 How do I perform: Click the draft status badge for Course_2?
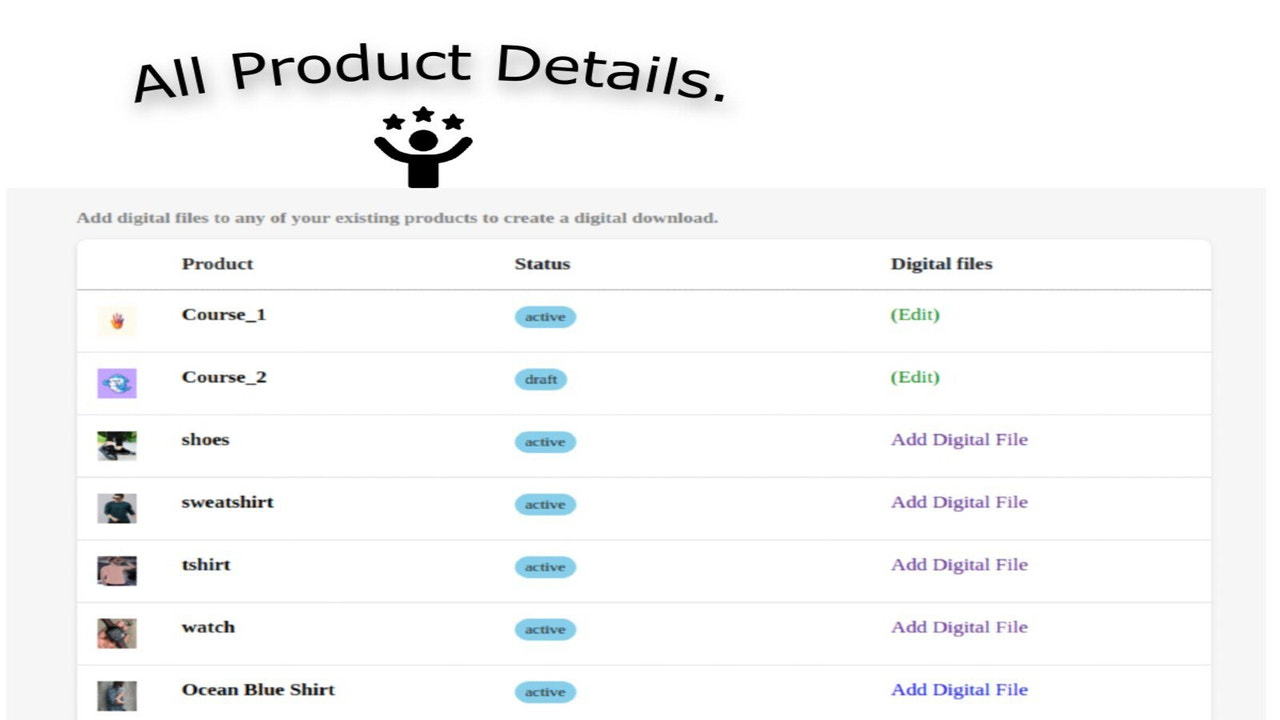point(541,380)
